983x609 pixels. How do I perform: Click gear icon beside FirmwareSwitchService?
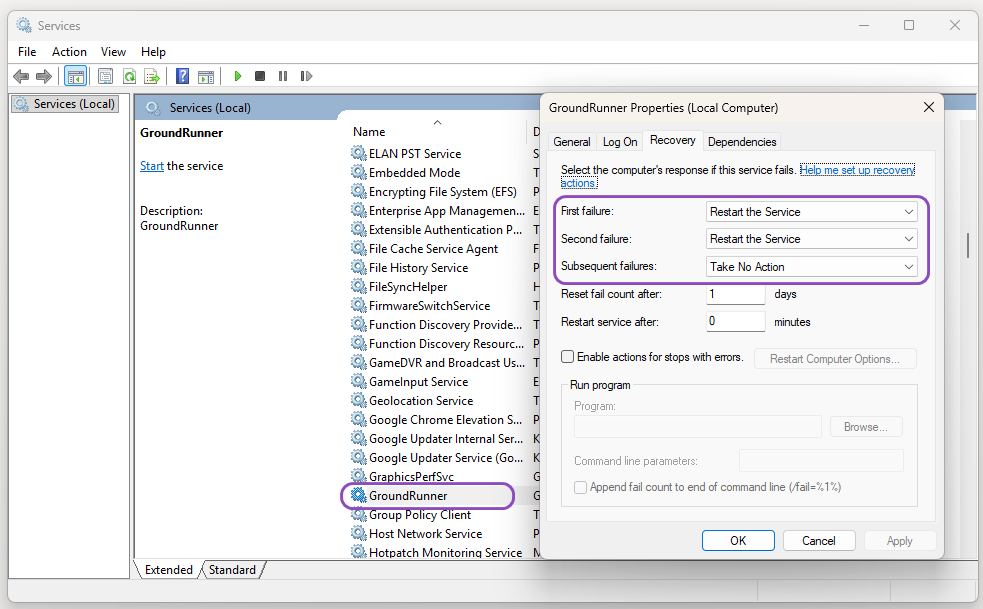(x=359, y=305)
